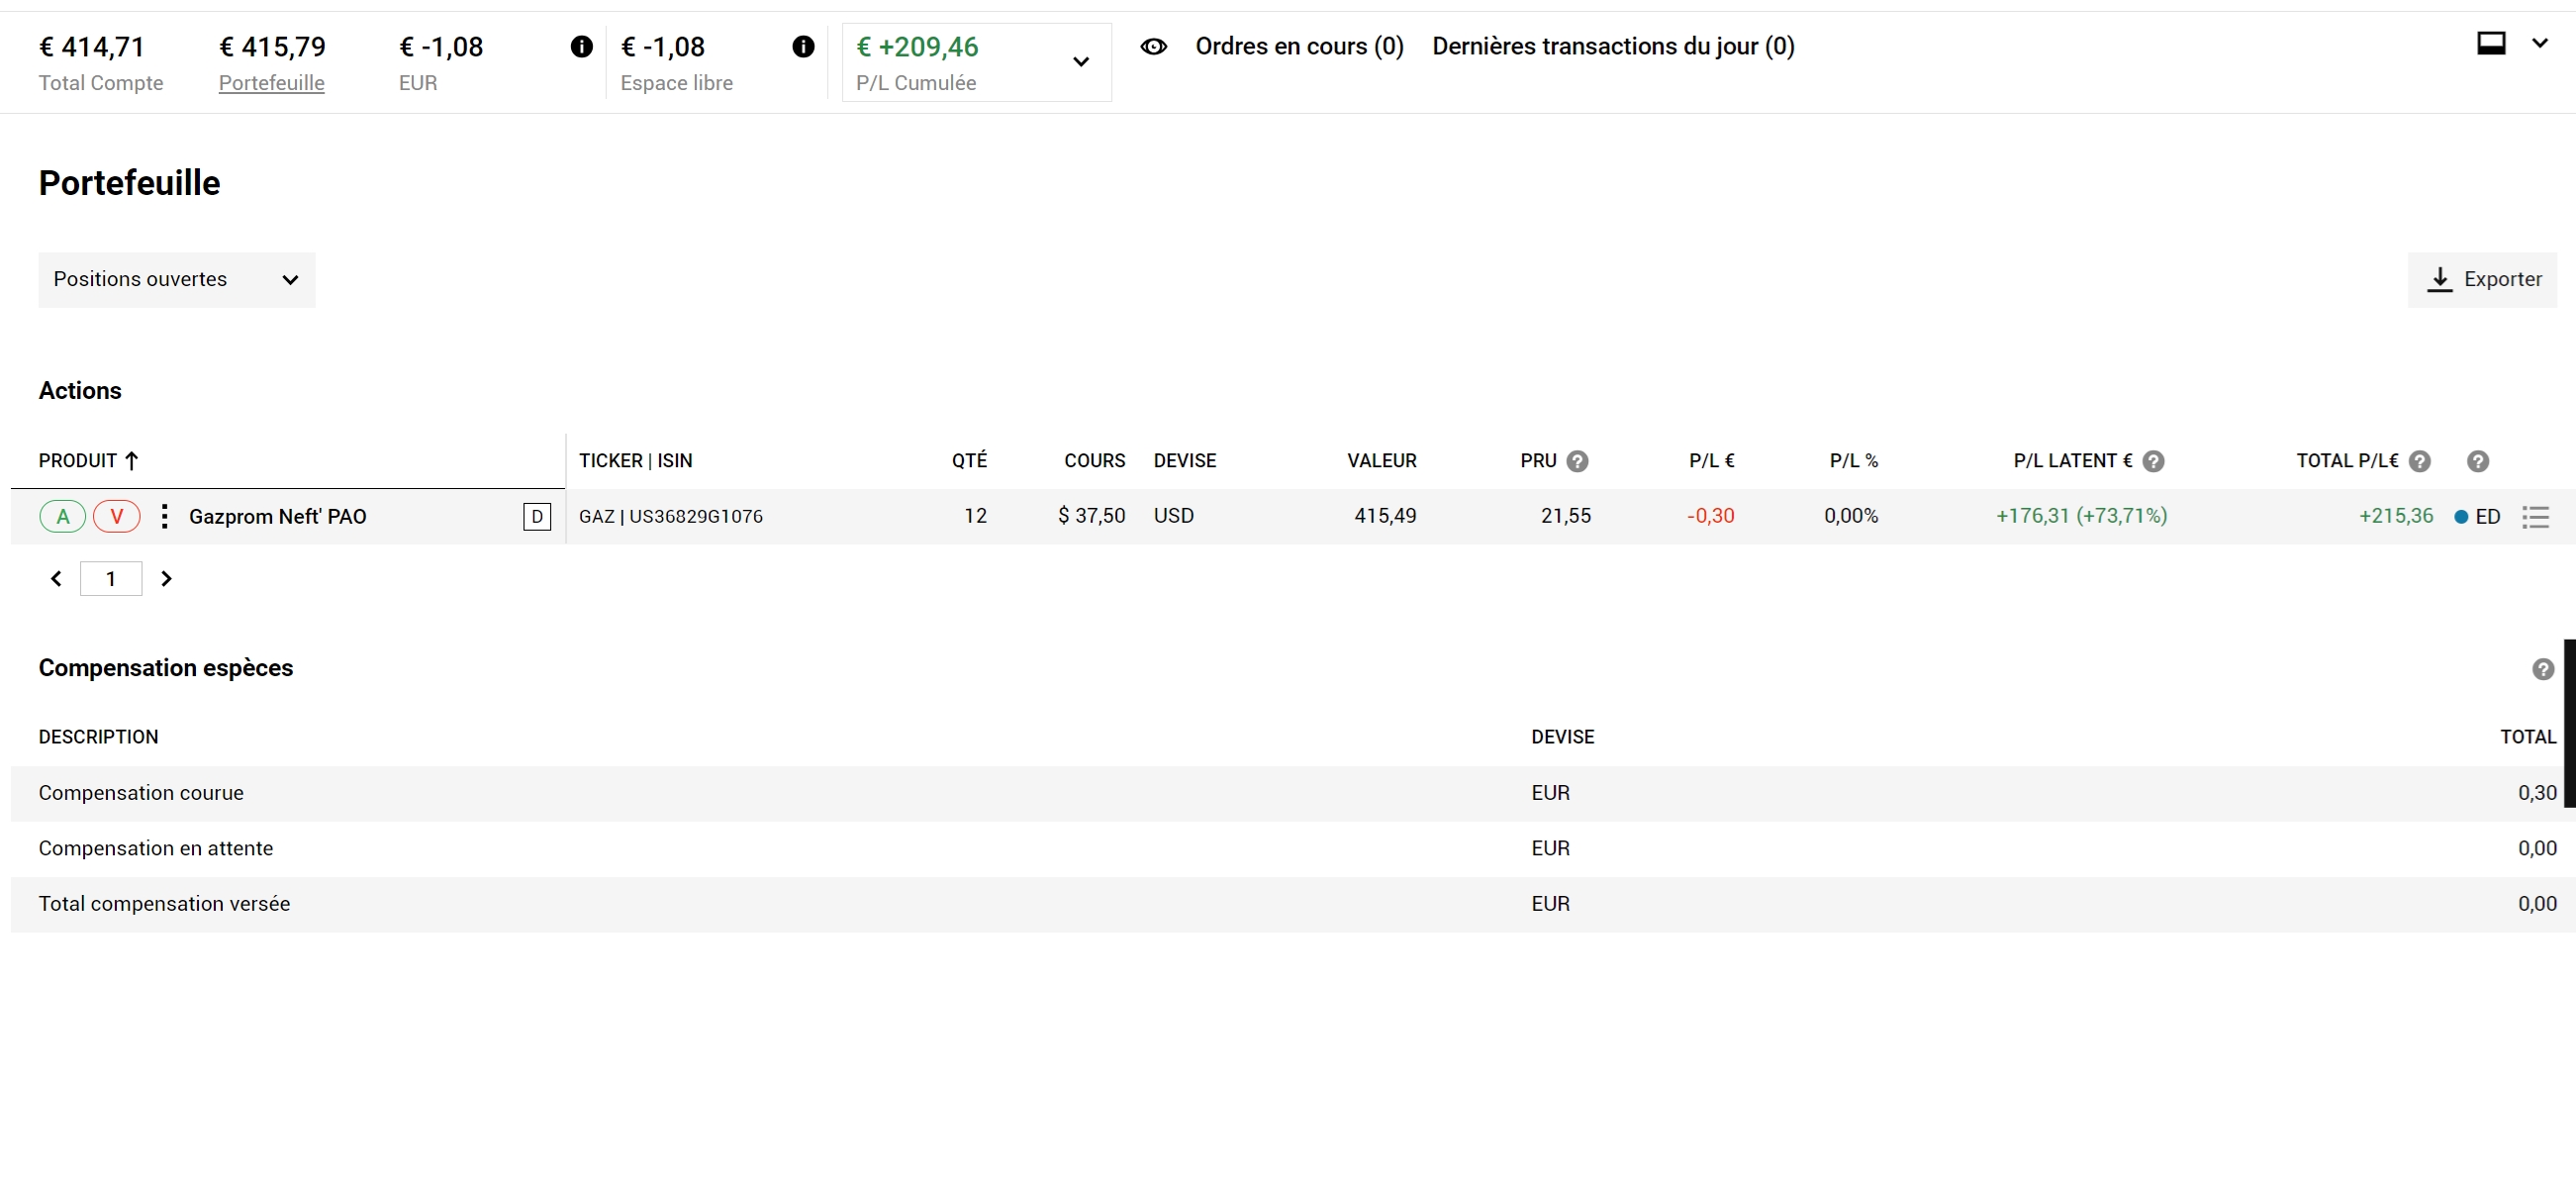Image resolution: width=2576 pixels, height=1186 pixels.
Task: Open the three-dot menu for Gazprom Neft'
Action: [164, 516]
